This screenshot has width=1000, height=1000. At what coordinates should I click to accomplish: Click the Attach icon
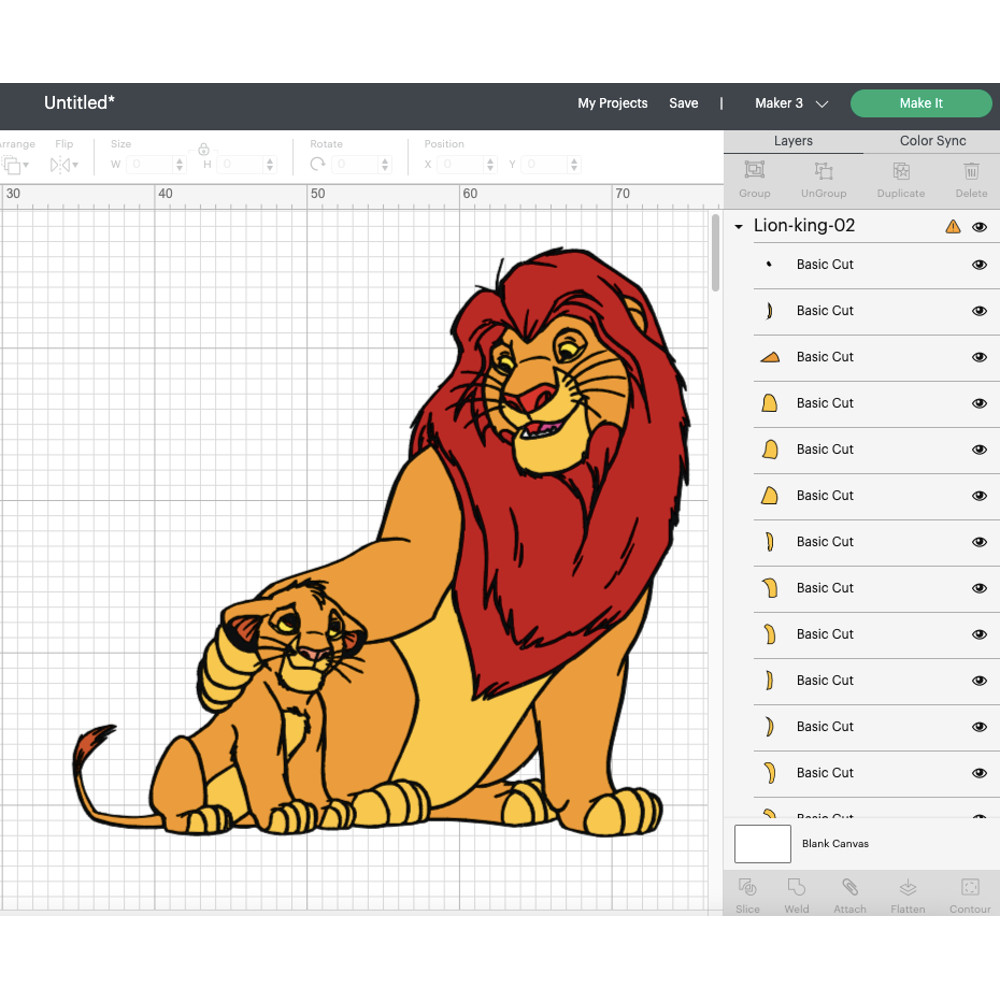[x=850, y=894]
